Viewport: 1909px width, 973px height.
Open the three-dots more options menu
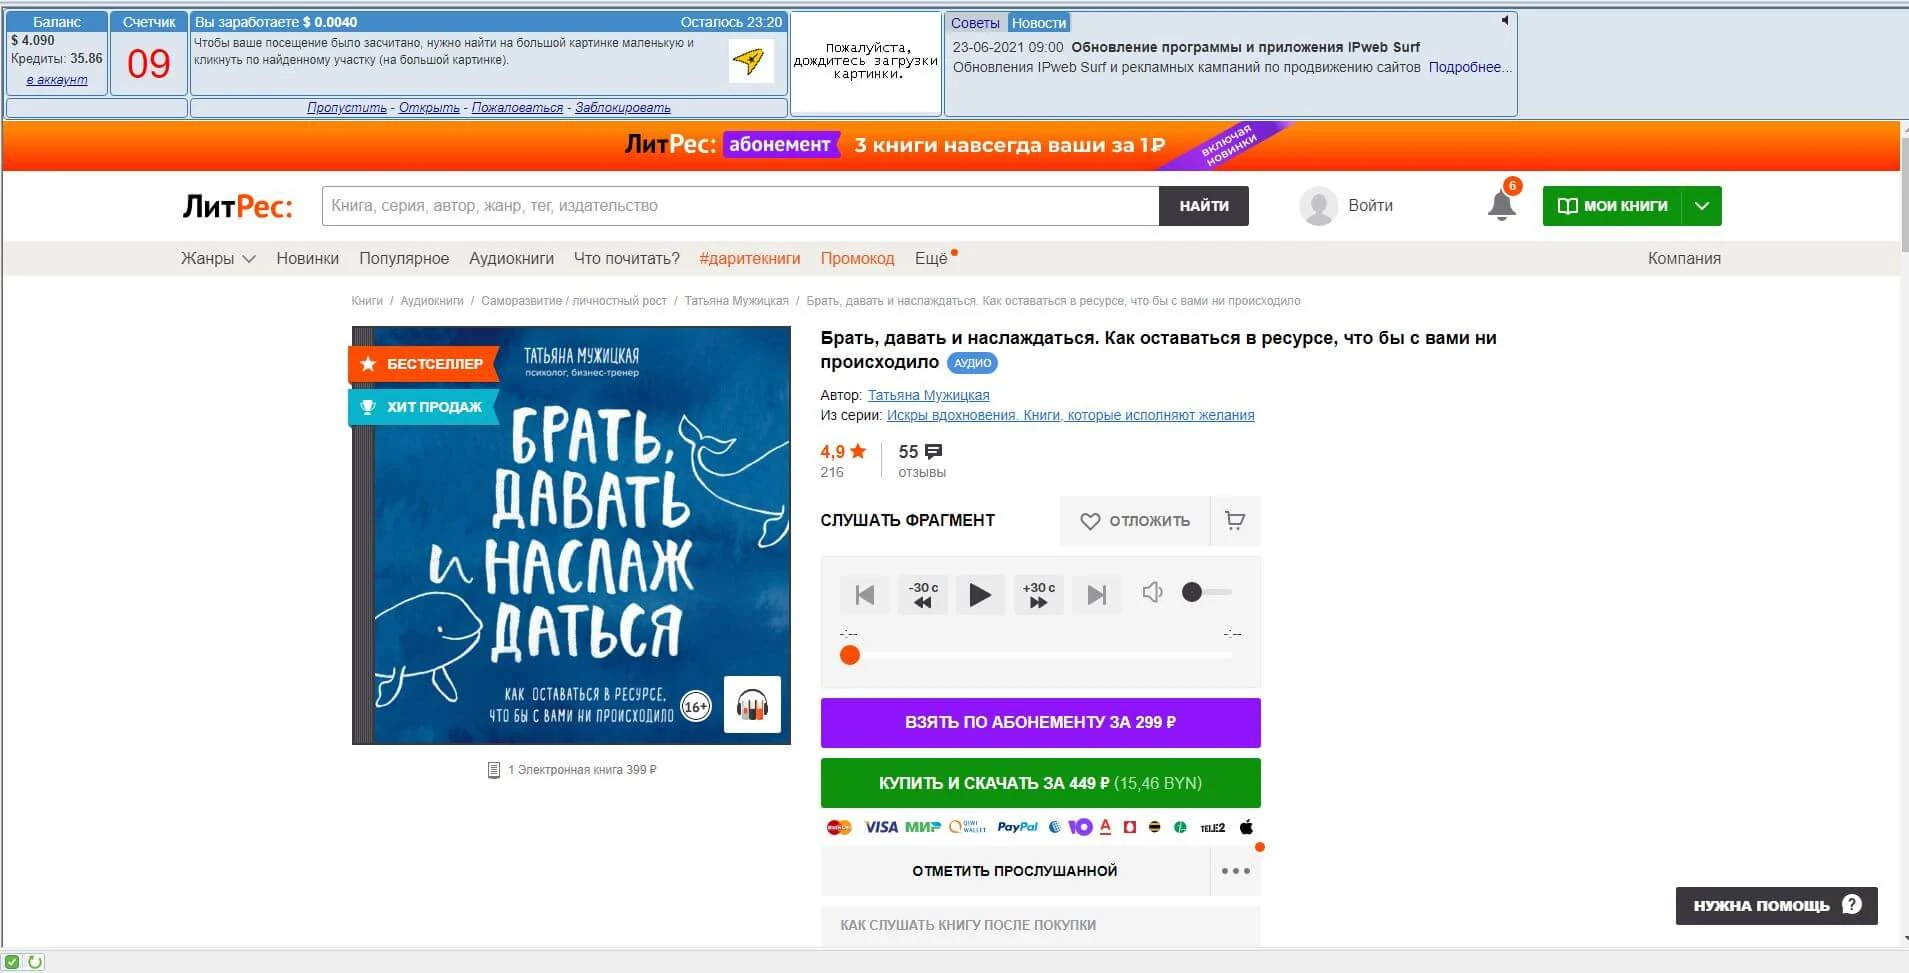click(1236, 871)
